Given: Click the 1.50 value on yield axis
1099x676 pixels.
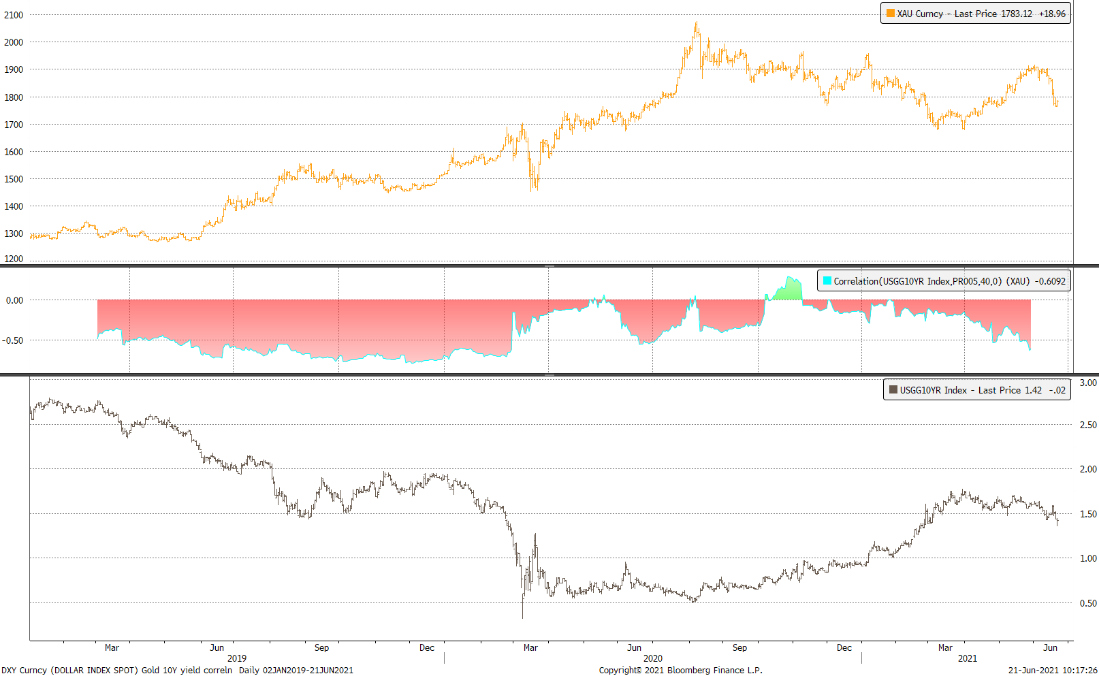Looking at the screenshot, I should tap(1087, 514).
